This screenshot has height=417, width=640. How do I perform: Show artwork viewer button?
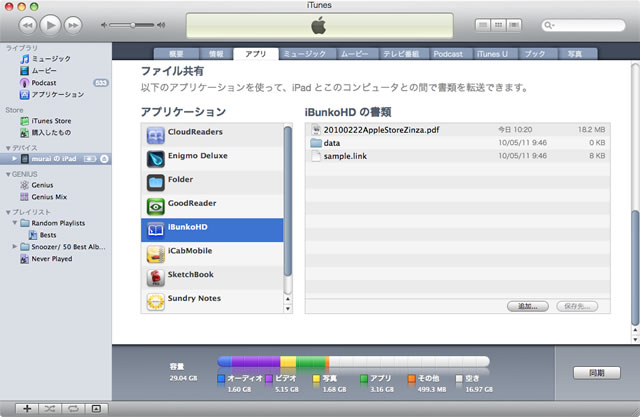tap(96, 408)
